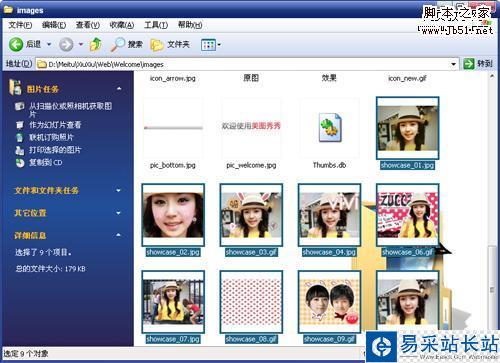Click 联机订购照片 link
Image resolution: width=500 pixels, height=363 pixels.
[51, 137]
